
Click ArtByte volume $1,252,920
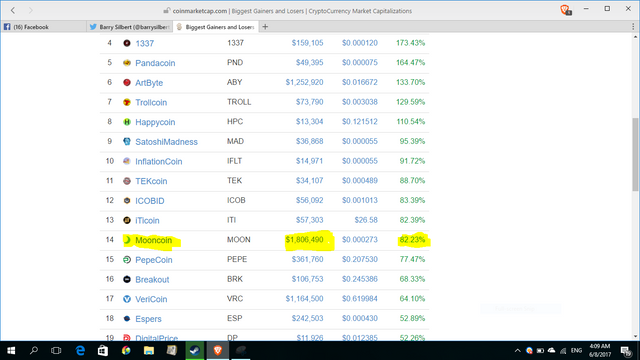point(304,82)
